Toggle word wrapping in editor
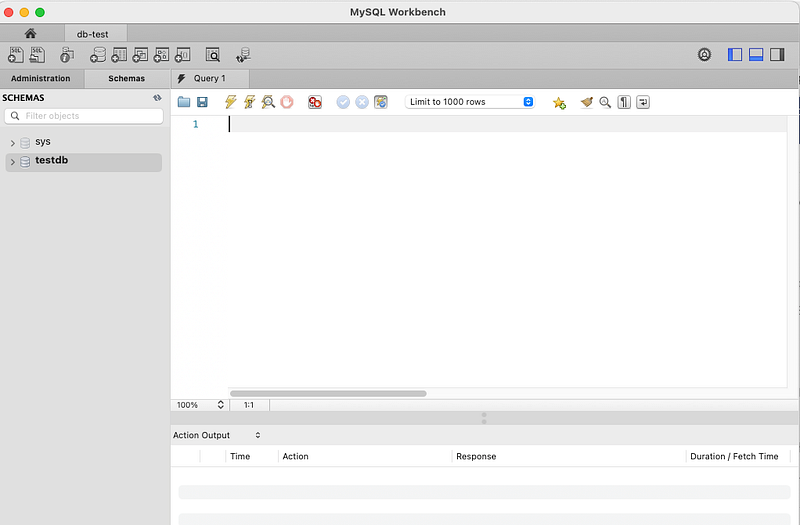This screenshot has height=525, width=800. coord(643,102)
